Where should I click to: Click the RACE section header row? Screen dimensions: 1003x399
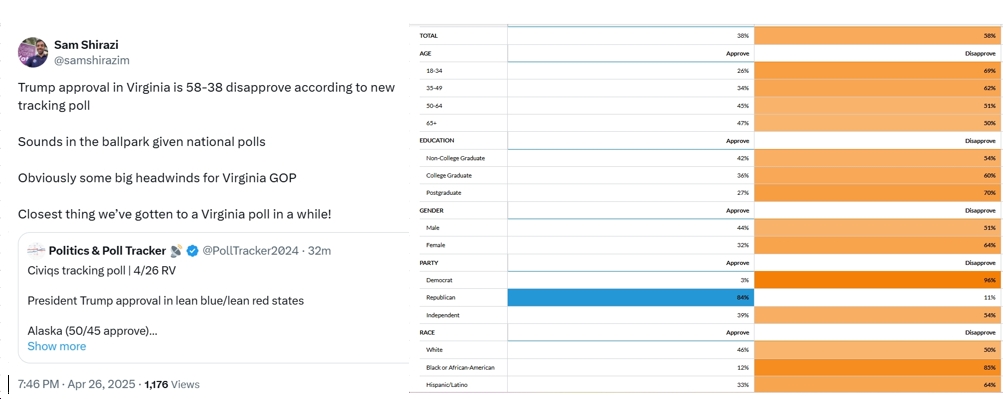point(705,332)
